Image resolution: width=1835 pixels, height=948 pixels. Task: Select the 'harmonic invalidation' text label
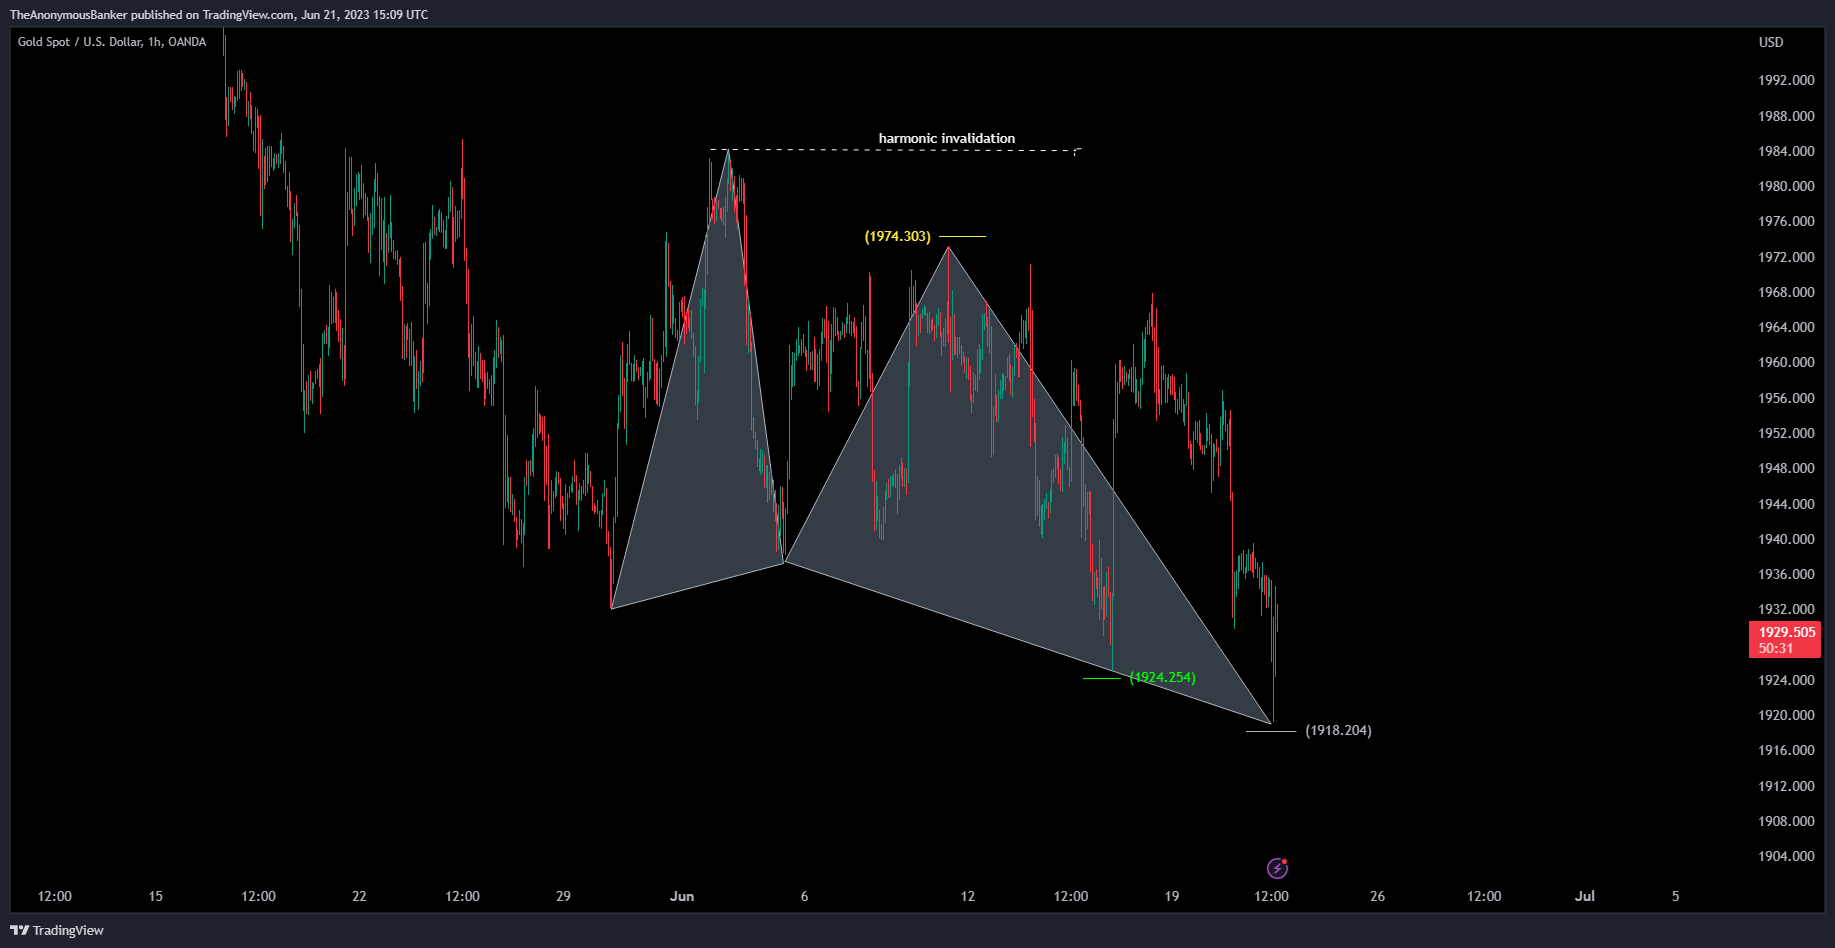[x=947, y=138]
